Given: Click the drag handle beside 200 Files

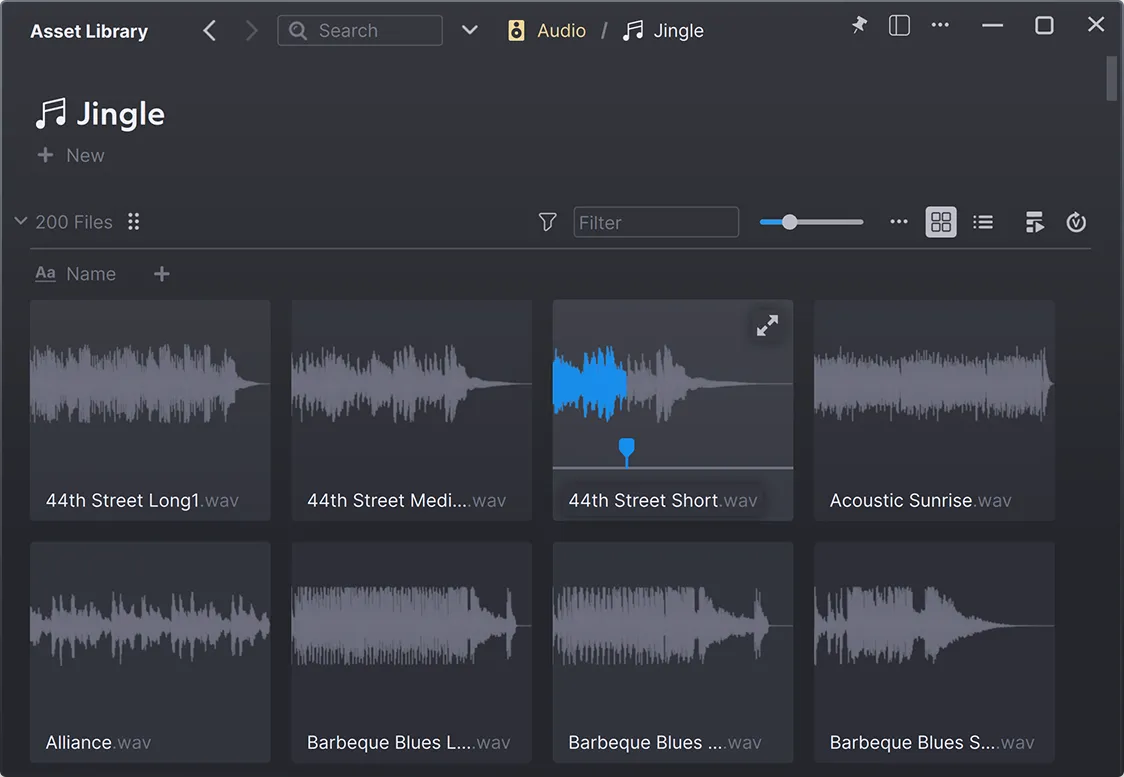Looking at the screenshot, I should 134,222.
